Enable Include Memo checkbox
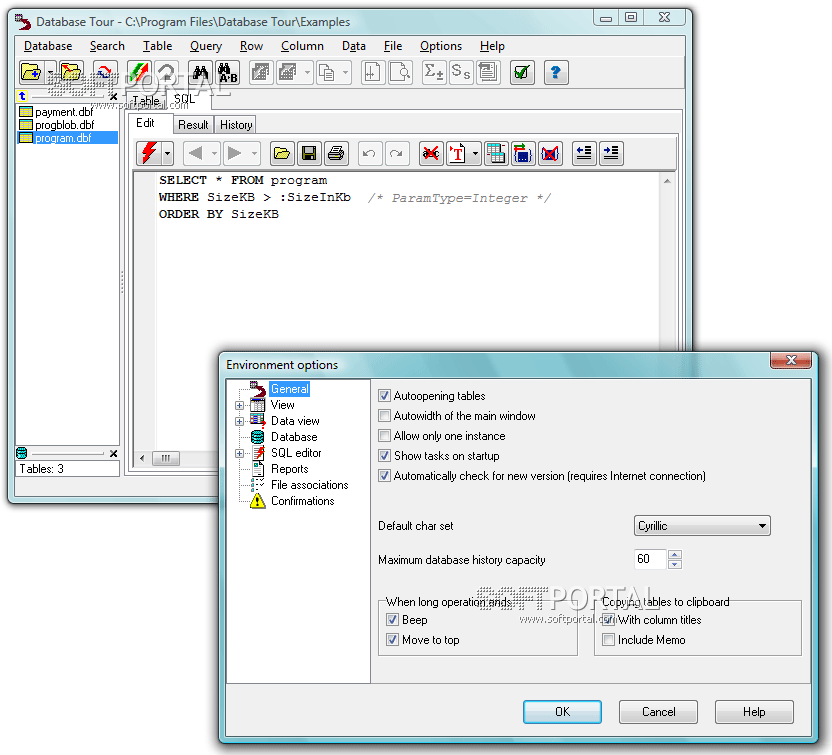Viewport: 832px width, 755px height. [x=609, y=639]
